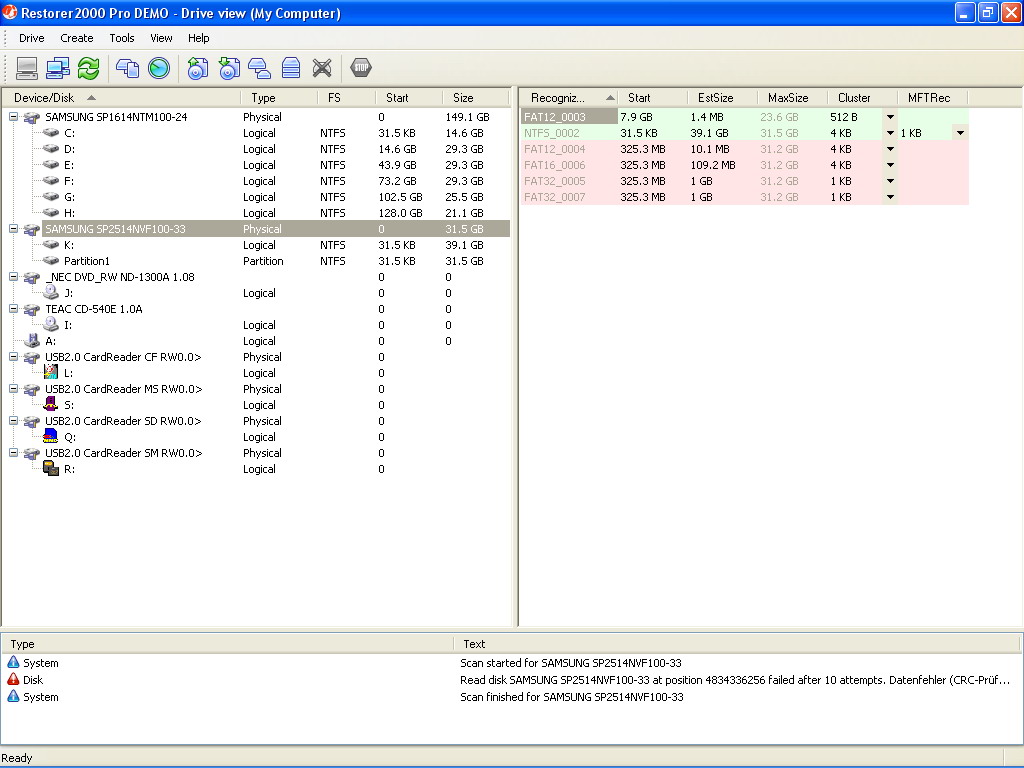Open the Cluster dropdown for FAT32_0005
The width and height of the screenshot is (1024, 768).
pos(890,181)
